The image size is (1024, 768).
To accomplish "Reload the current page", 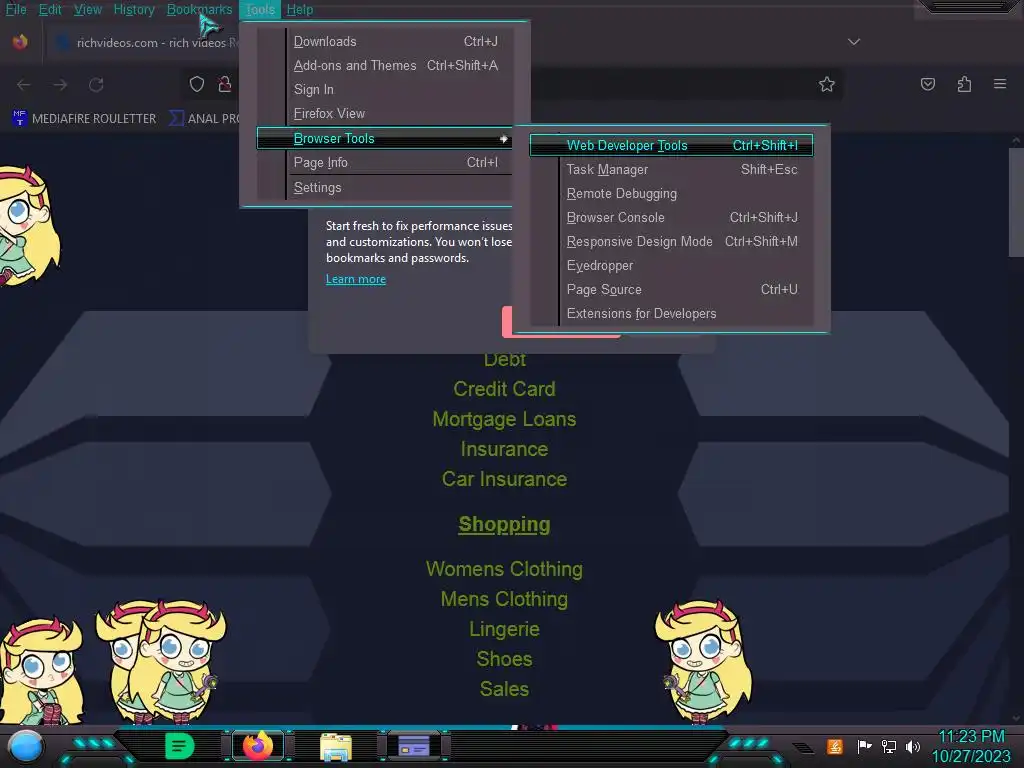I will coord(97,85).
